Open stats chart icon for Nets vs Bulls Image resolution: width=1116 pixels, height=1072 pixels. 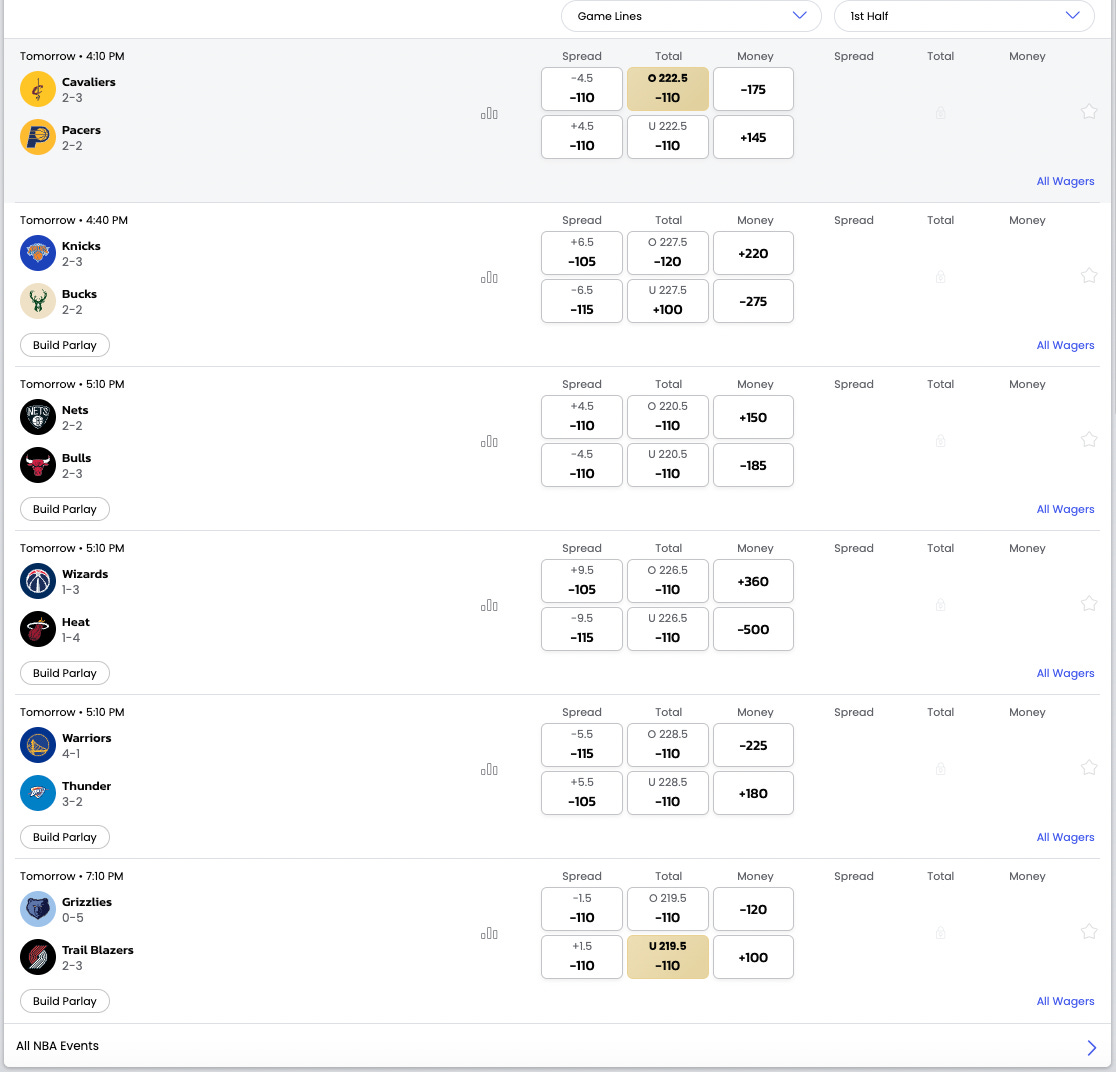click(x=489, y=441)
